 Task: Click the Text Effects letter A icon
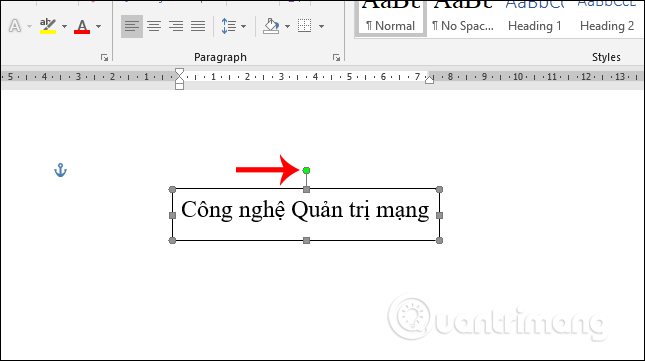15,26
